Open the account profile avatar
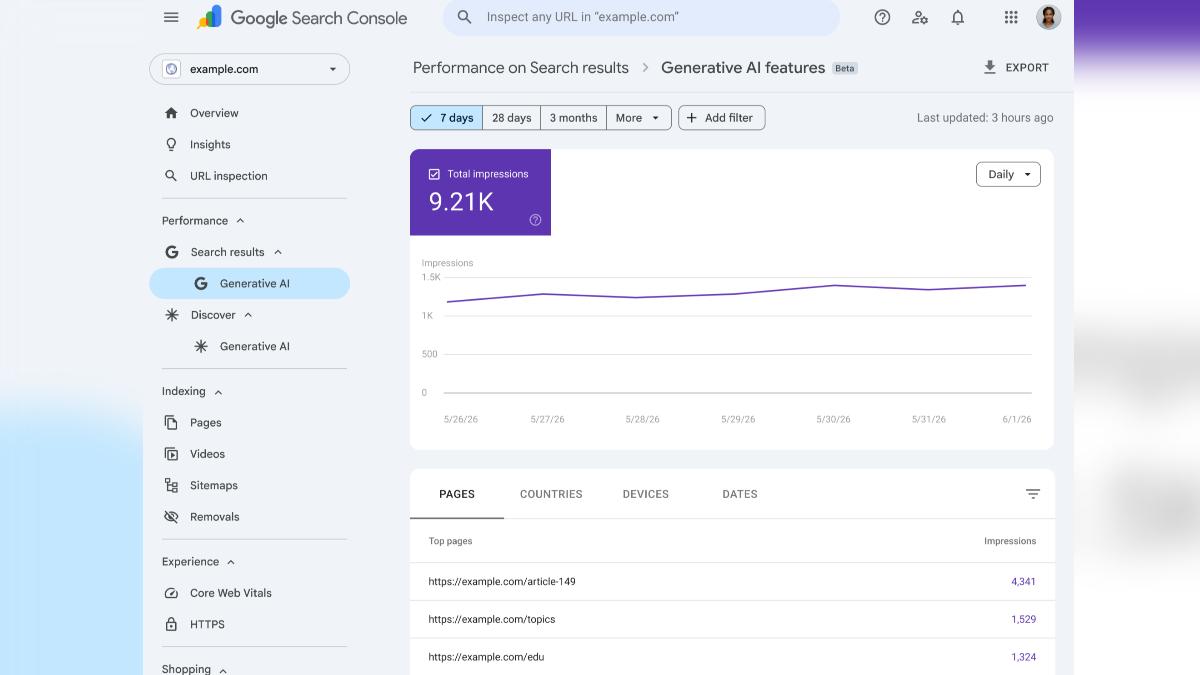Screen dimensions: 1200x675 coord(1048,17)
